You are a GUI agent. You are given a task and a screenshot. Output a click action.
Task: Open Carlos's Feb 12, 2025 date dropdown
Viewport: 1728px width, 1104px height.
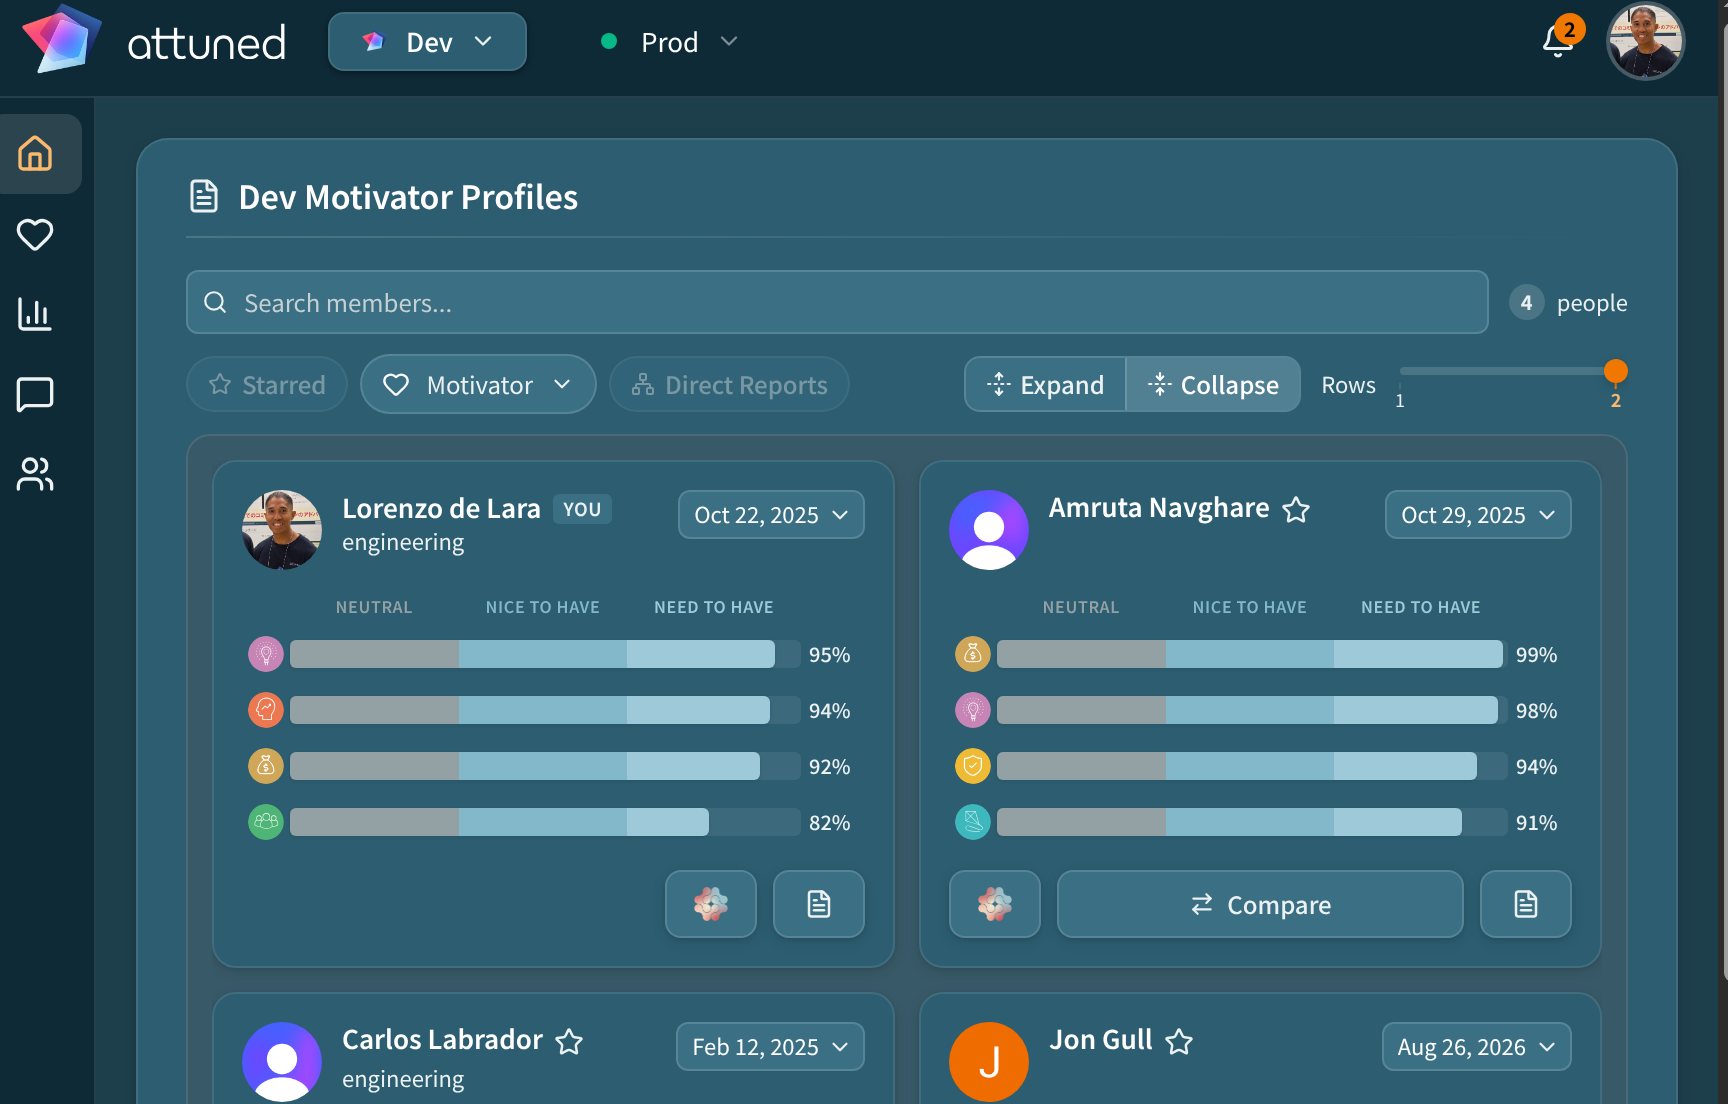[x=770, y=1047]
